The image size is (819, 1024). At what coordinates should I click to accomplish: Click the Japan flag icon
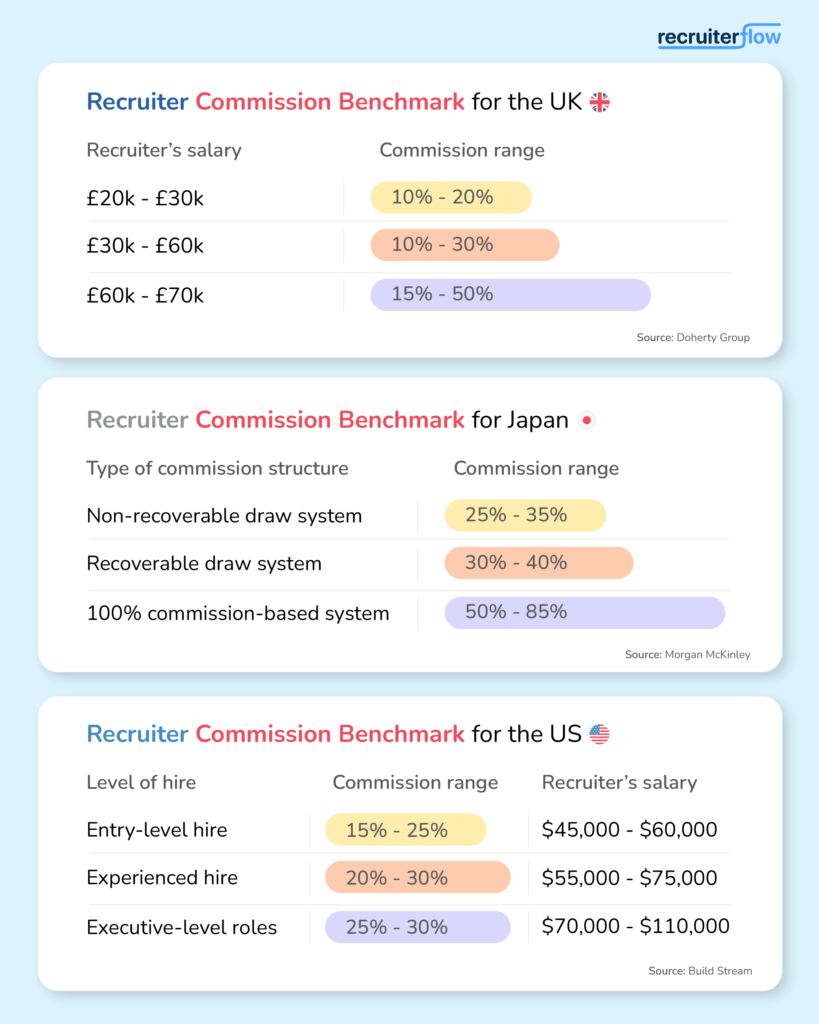(x=586, y=420)
